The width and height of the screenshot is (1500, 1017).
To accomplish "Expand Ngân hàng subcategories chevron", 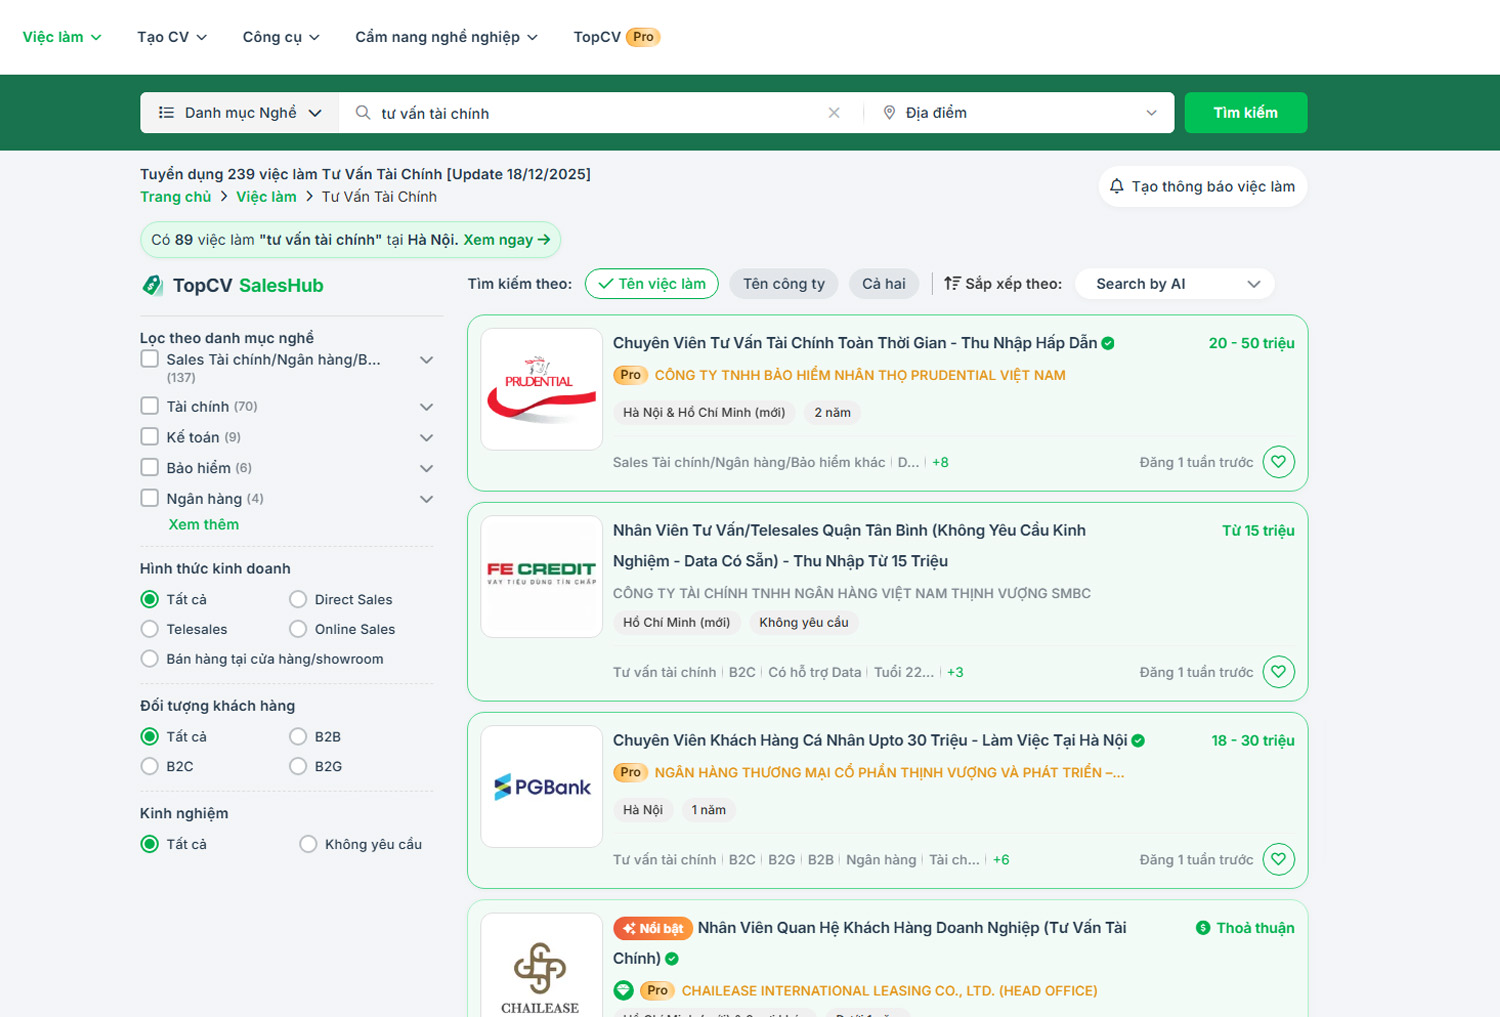I will tap(427, 499).
